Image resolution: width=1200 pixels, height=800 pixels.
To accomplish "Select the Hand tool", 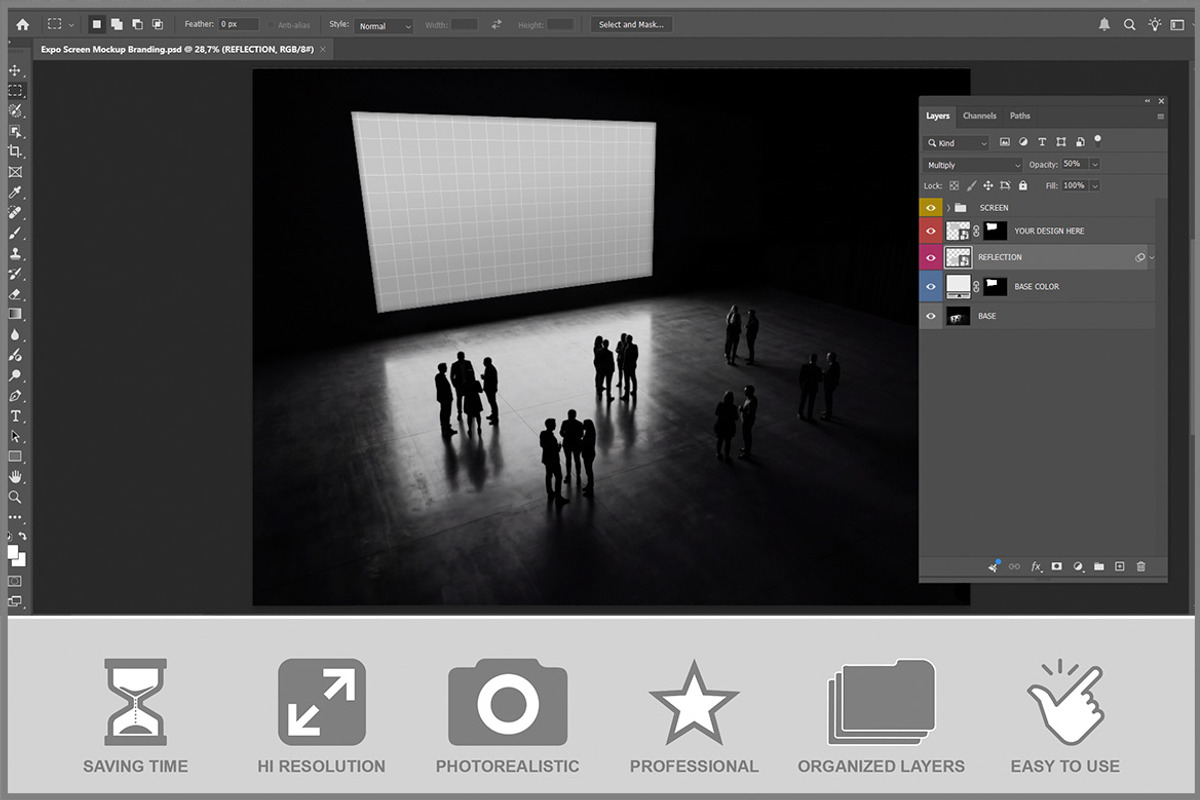I will (x=15, y=477).
